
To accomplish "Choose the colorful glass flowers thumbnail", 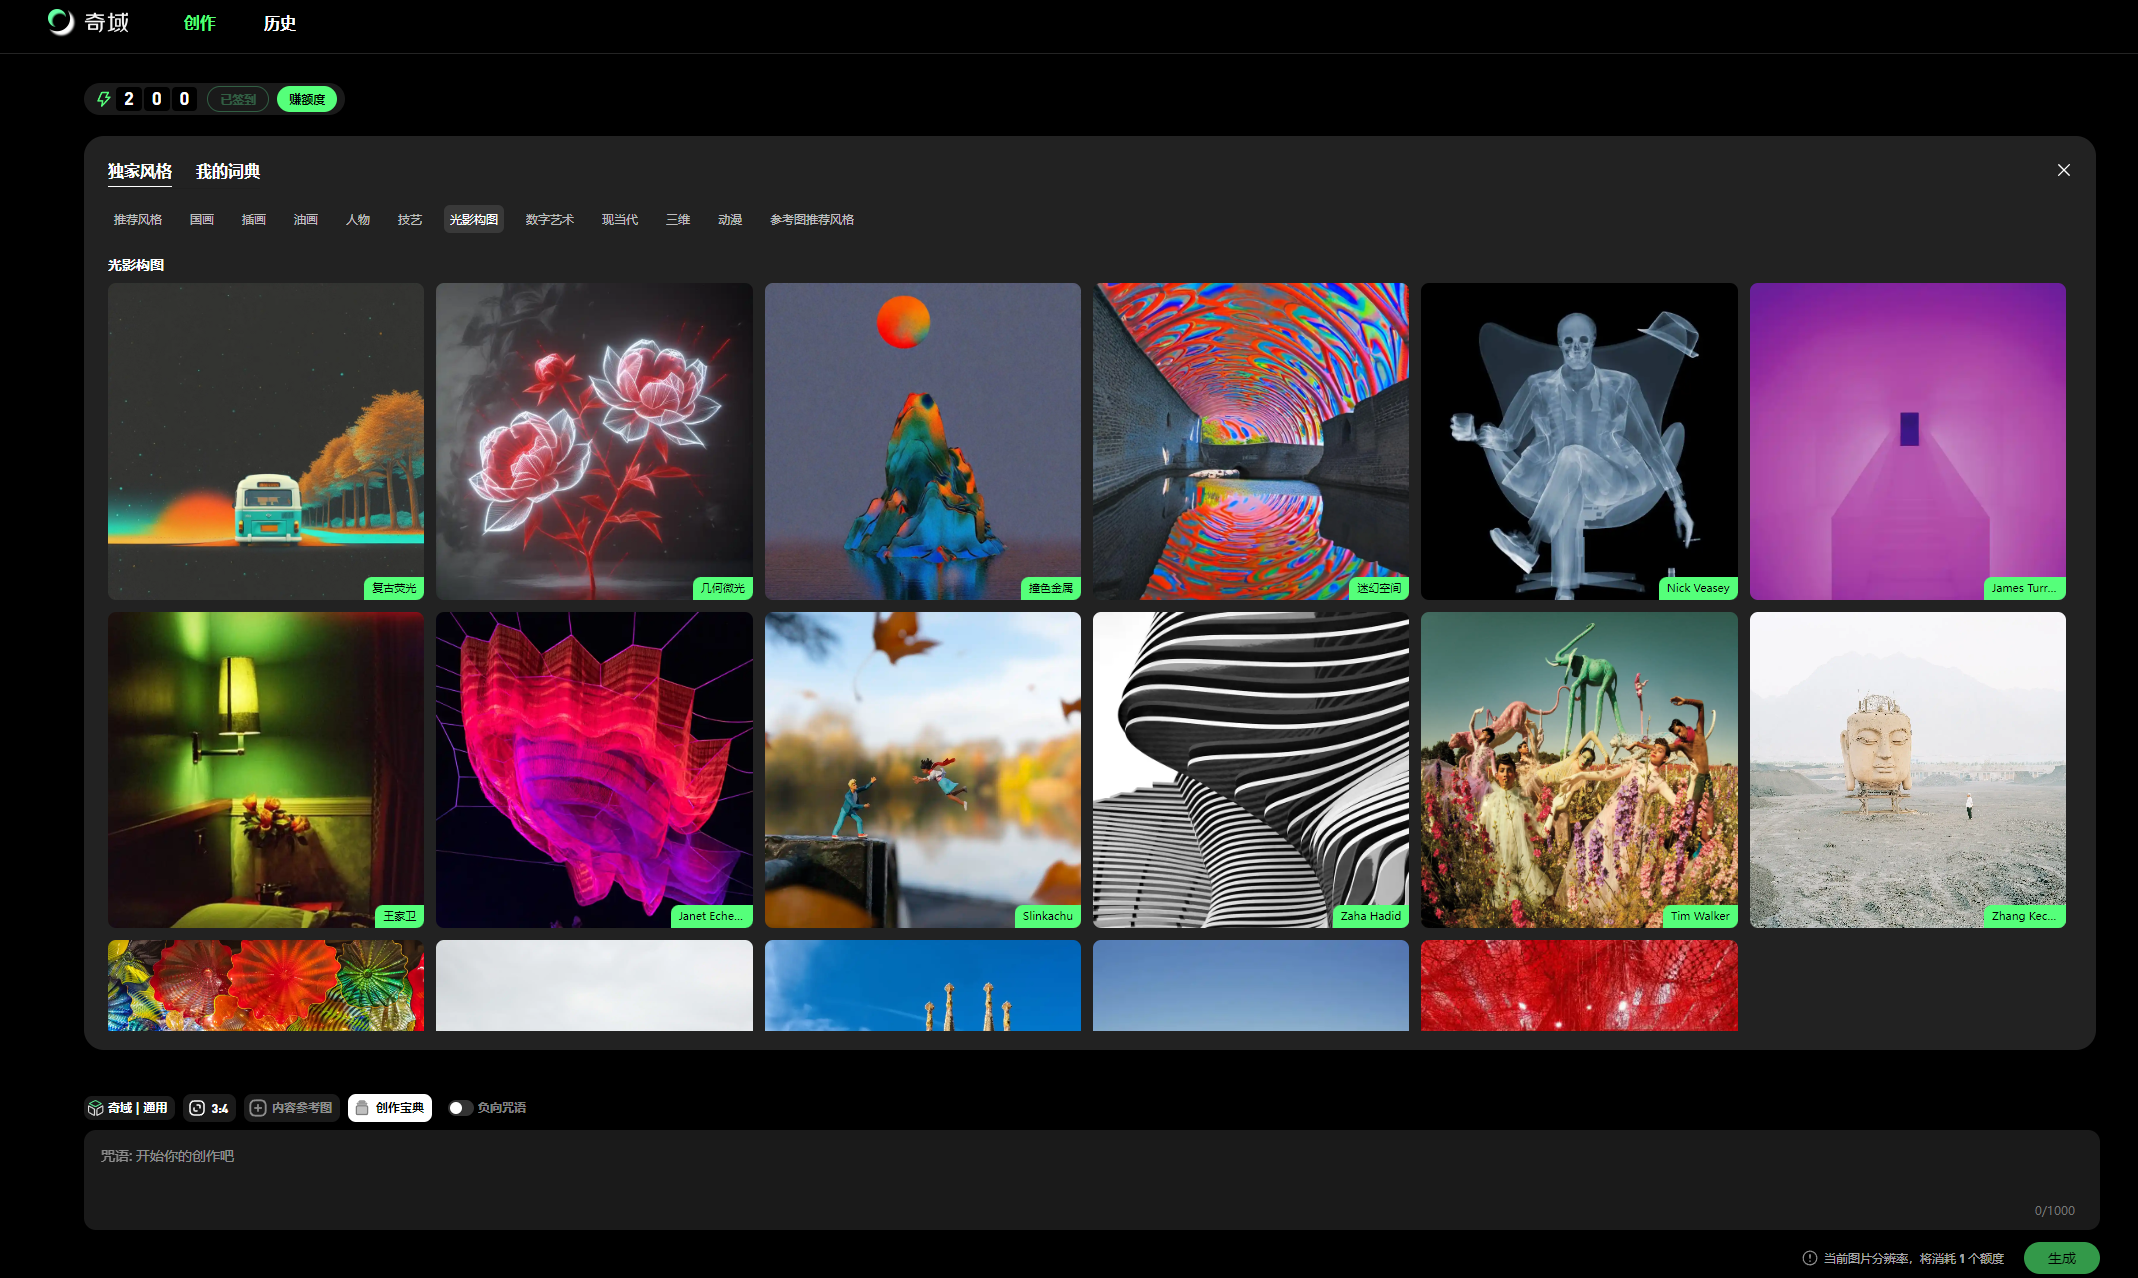I will [x=266, y=985].
